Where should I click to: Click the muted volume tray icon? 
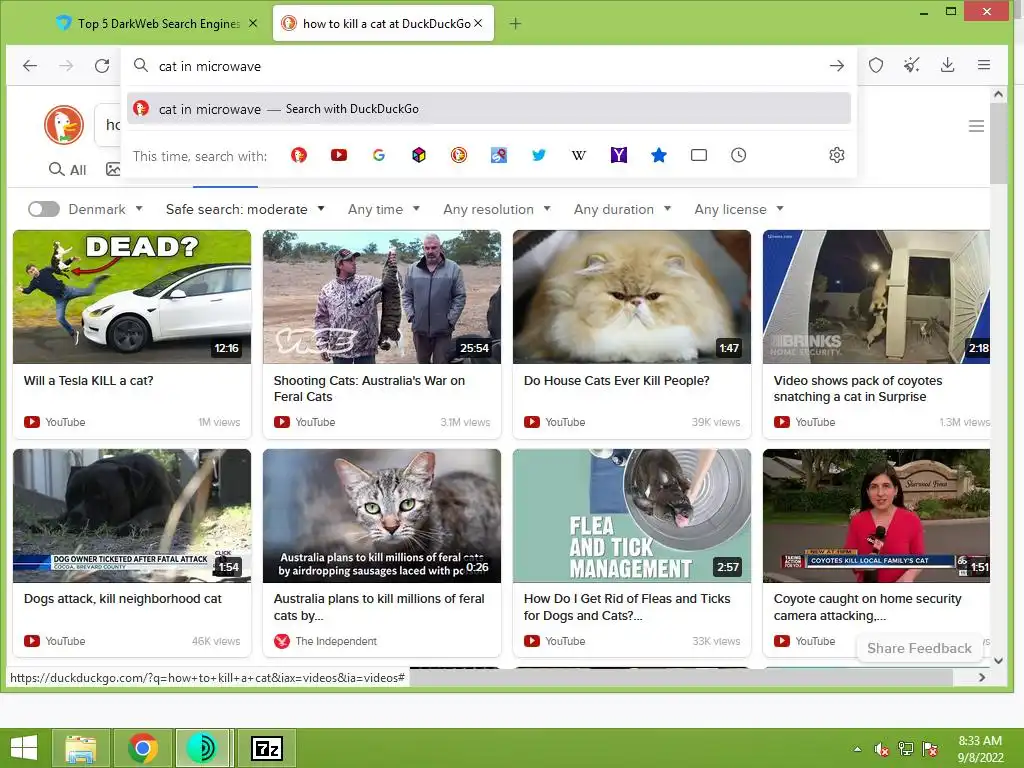coord(881,749)
